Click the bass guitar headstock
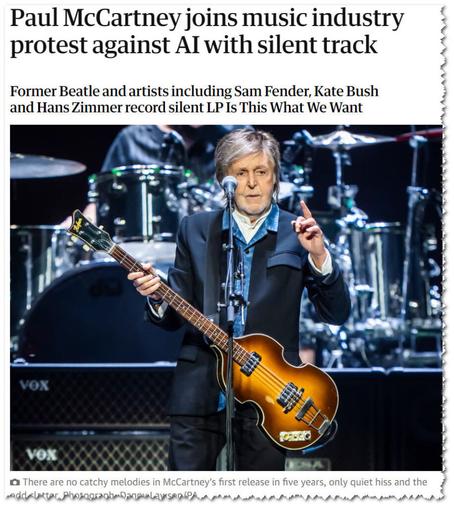The image size is (454, 508). pyautogui.click(x=90, y=231)
